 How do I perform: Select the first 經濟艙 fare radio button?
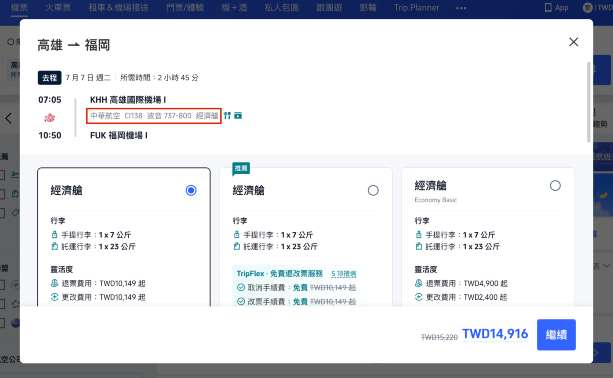191,190
